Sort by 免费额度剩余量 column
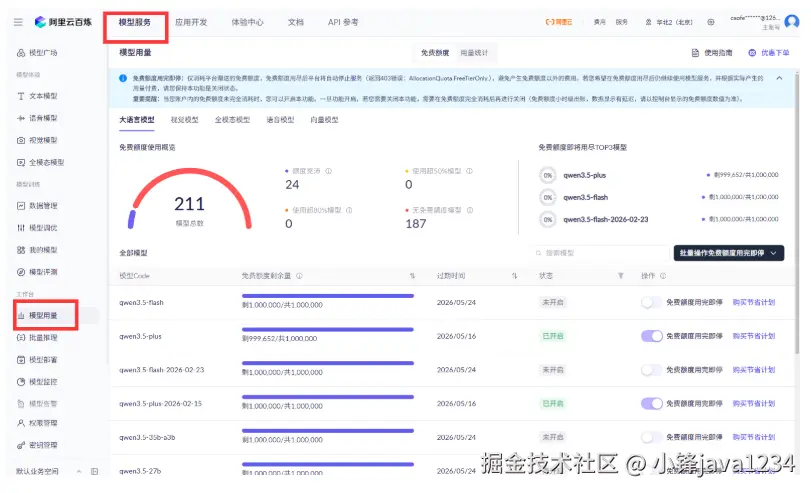The height and width of the screenshot is (493, 811). pos(412,276)
